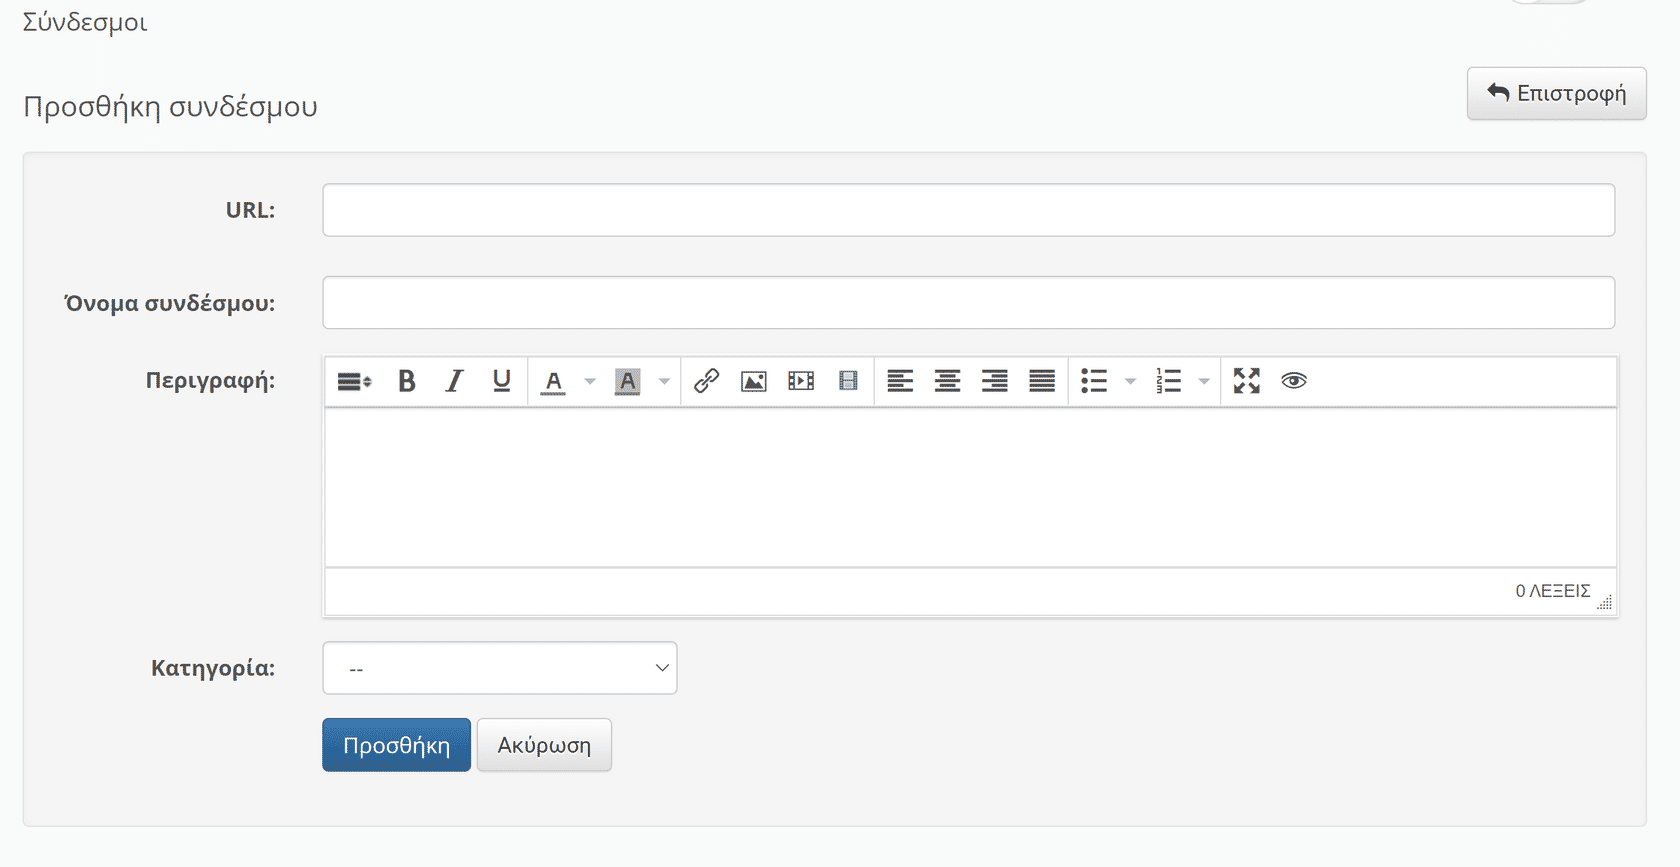Click the underline icon

click(501, 381)
